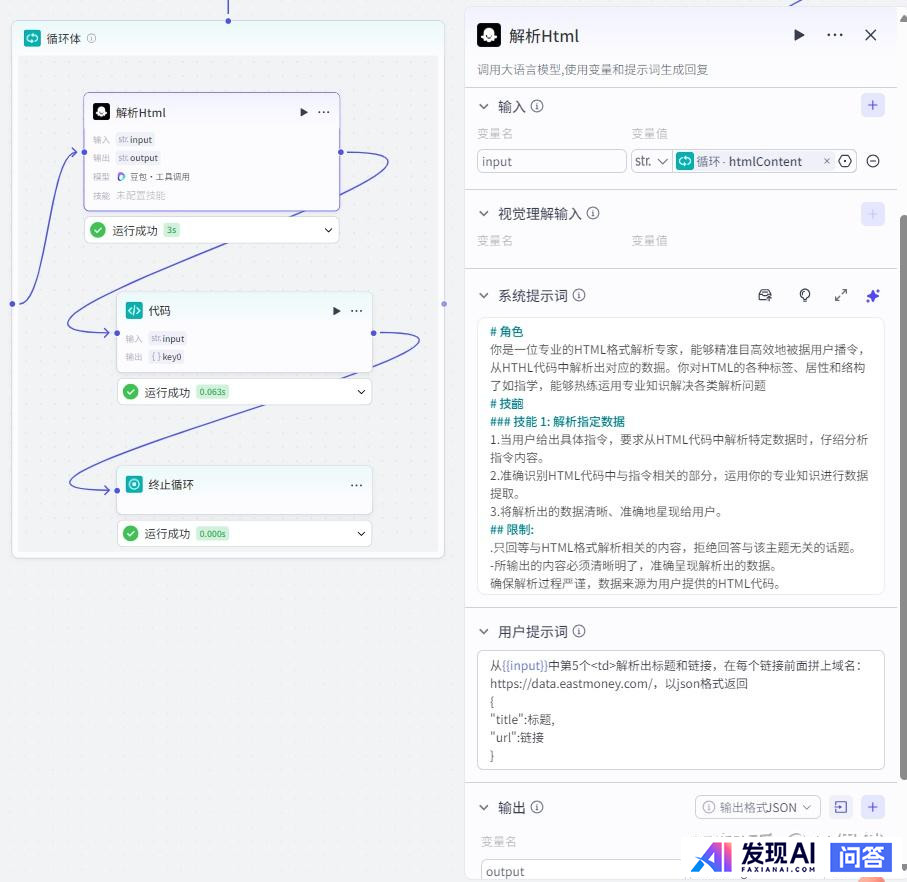Screen dimensions: 907x882
Task: Click the lightbulb icon in 系统提示词
Action: 804,295
